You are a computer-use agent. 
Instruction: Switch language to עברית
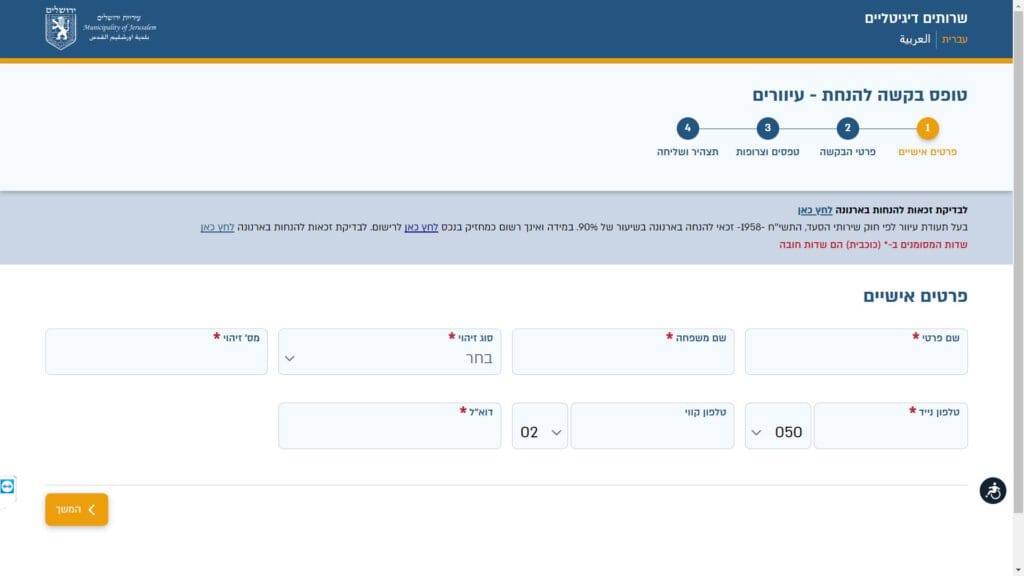click(x=955, y=40)
